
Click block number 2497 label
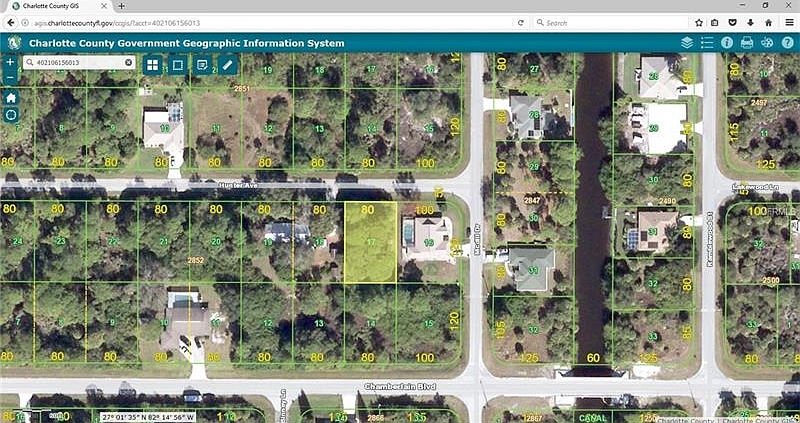pyautogui.click(x=759, y=103)
